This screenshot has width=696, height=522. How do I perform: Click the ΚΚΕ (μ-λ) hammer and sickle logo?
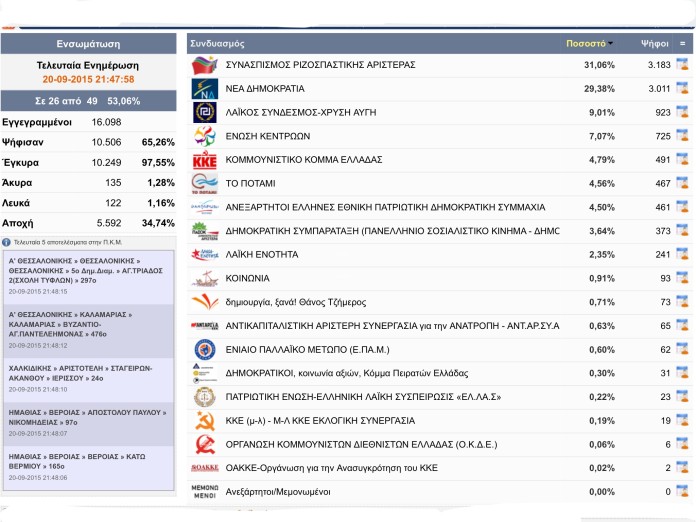205,421
